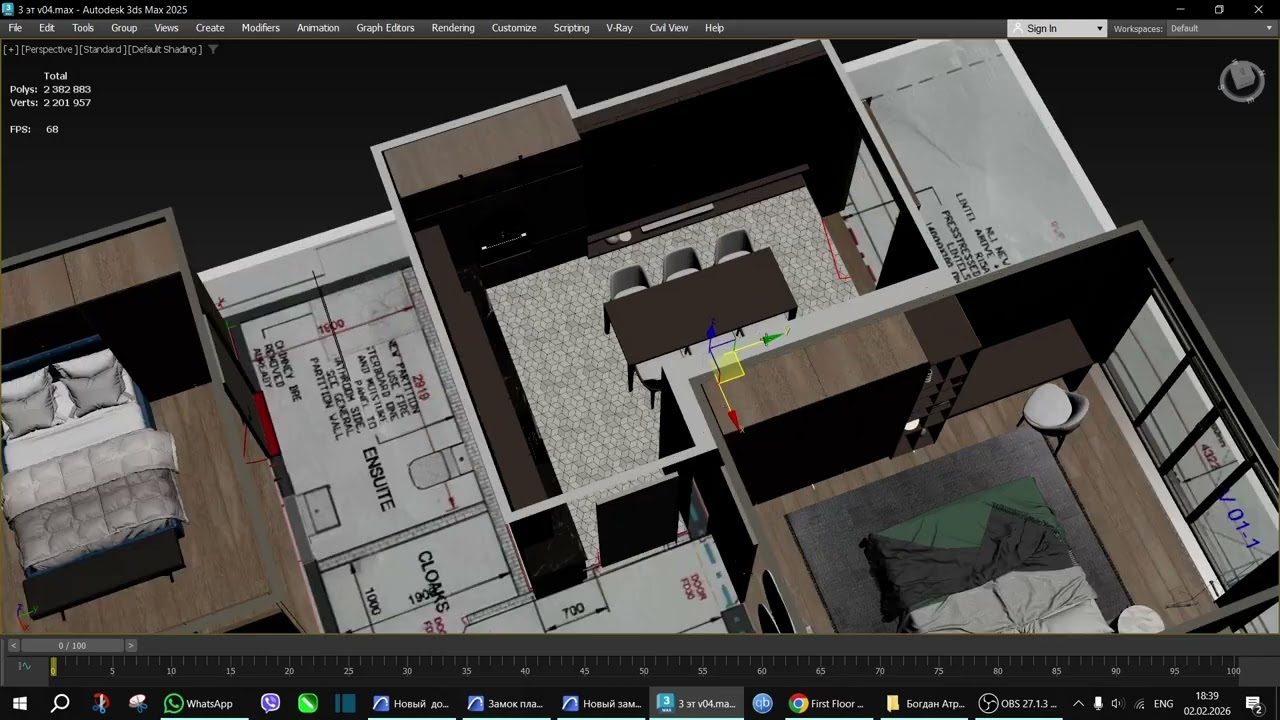The width and height of the screenshot is (1280, 720).
Task: Open the Graph Editors menu
Action: [x=385, y=28]
